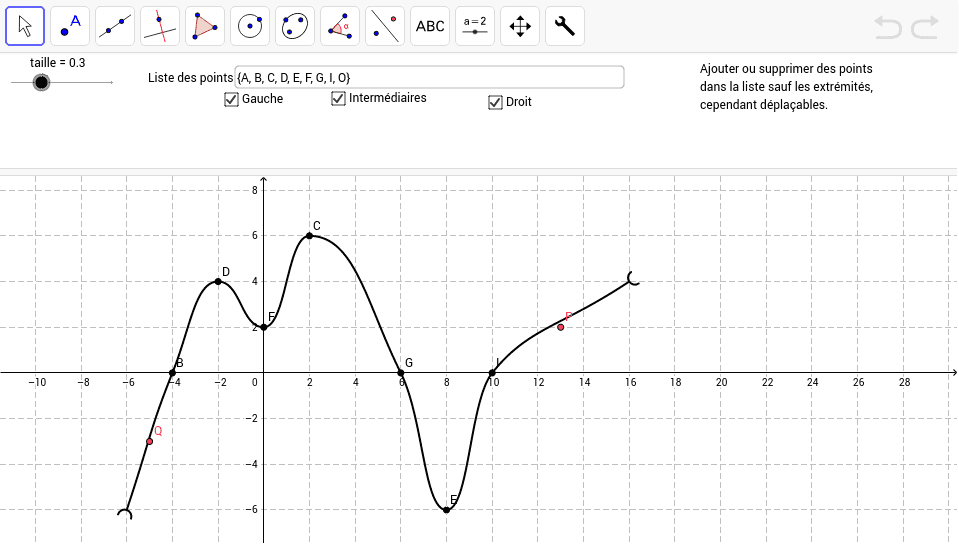
Task: Click the red point Q
Action: tap(150, 442)
